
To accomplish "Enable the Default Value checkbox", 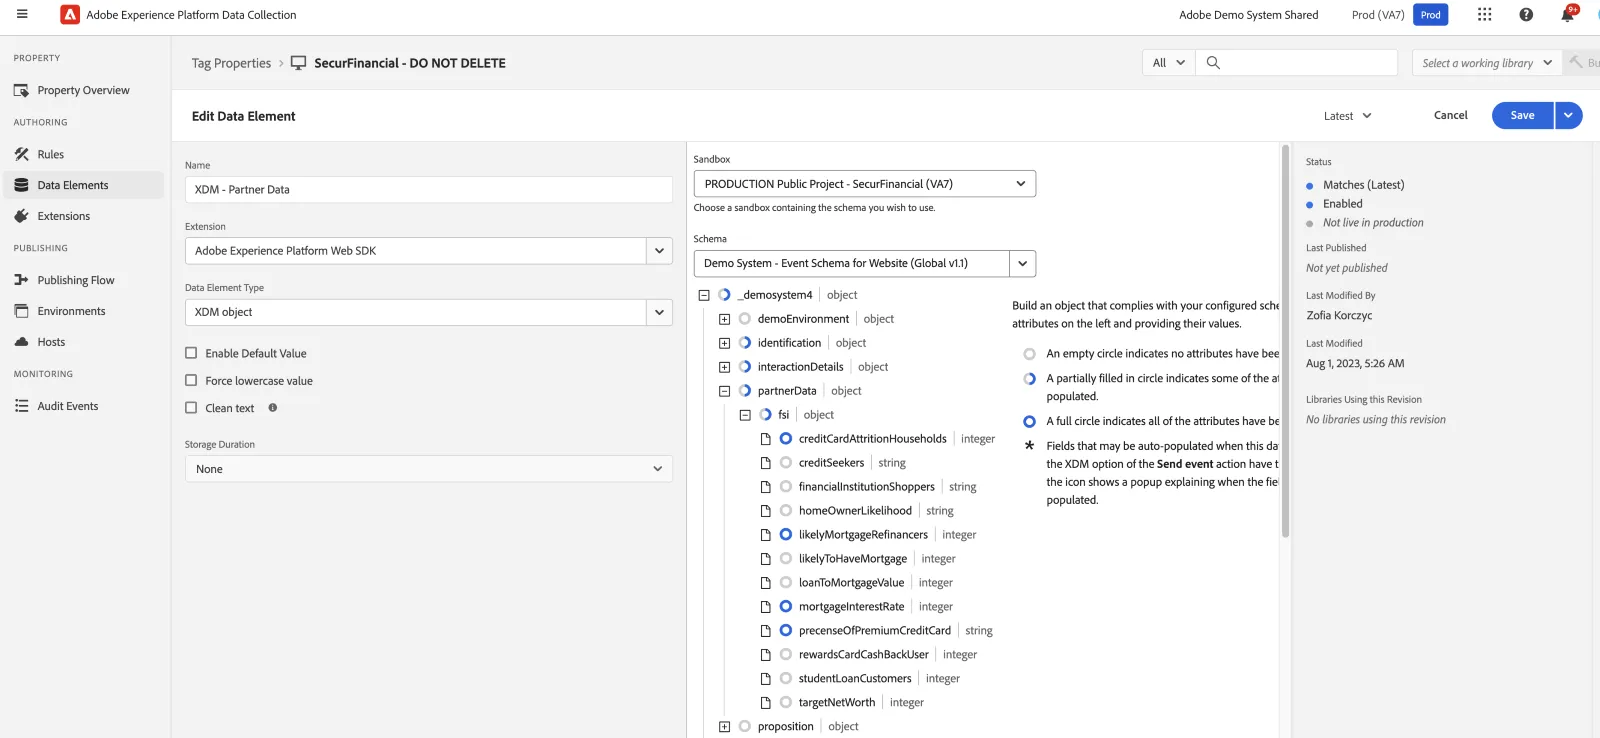I will coord(191,353).
